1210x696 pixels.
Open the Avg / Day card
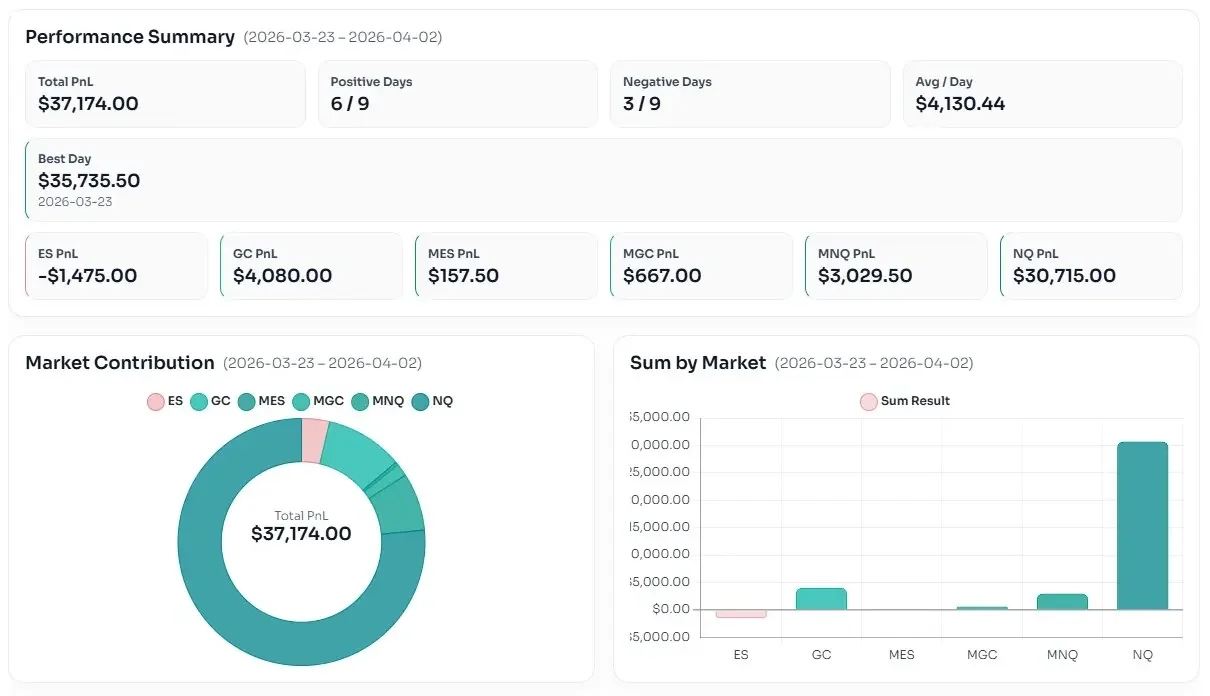point(1042,94)
